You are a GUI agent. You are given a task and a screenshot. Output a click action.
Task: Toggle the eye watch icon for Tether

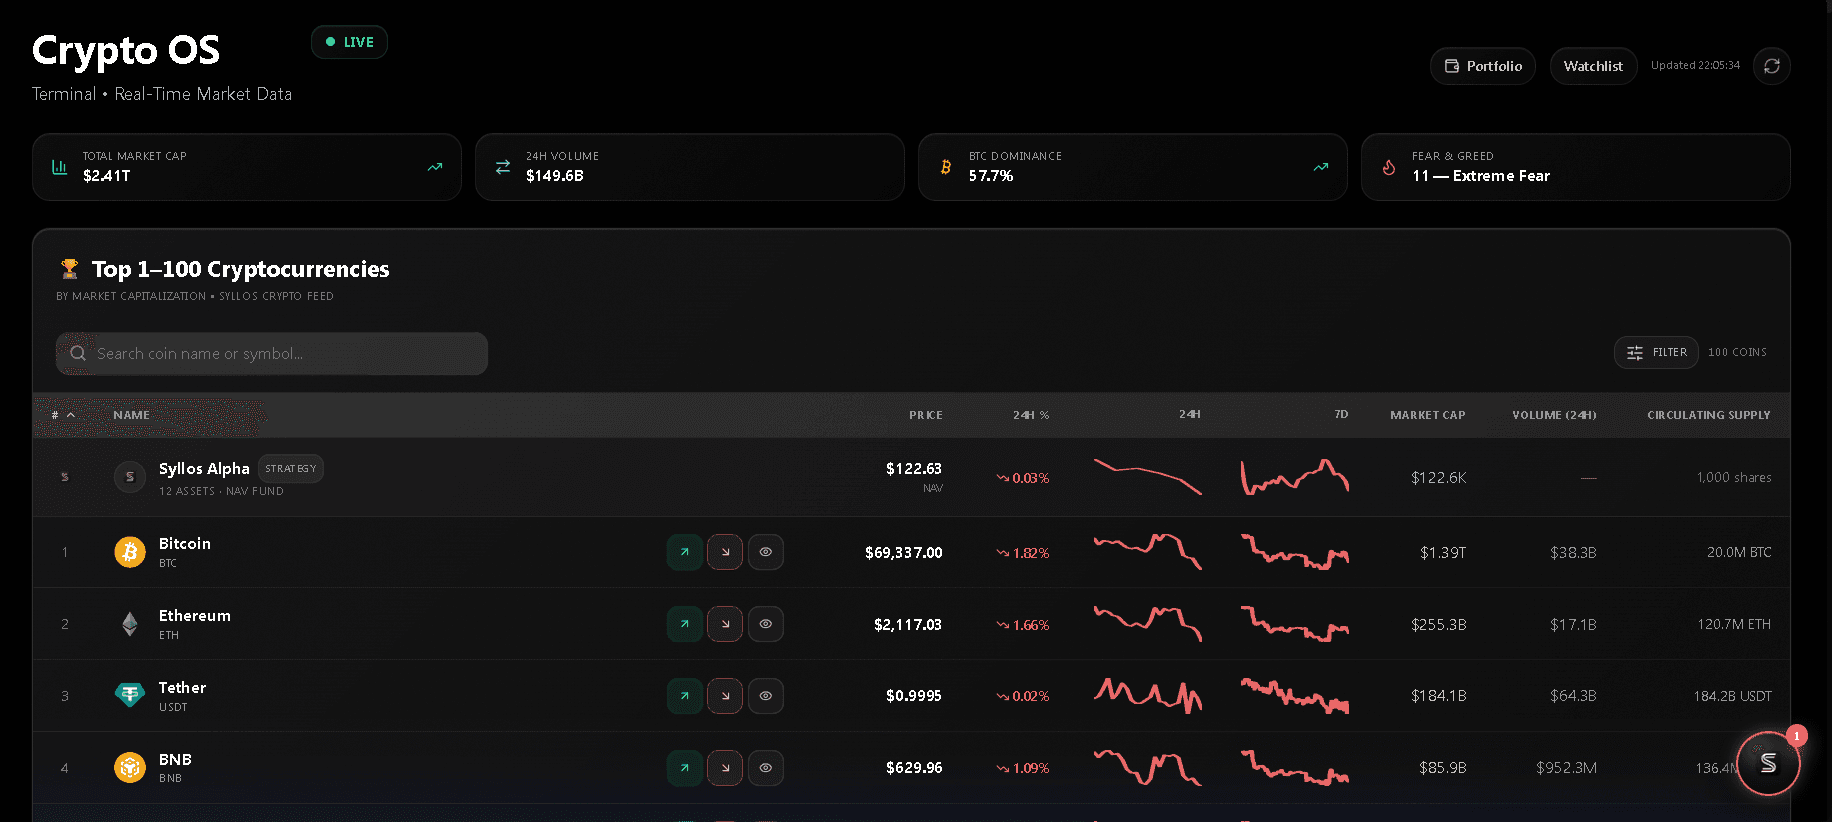(x=766, y=696)
